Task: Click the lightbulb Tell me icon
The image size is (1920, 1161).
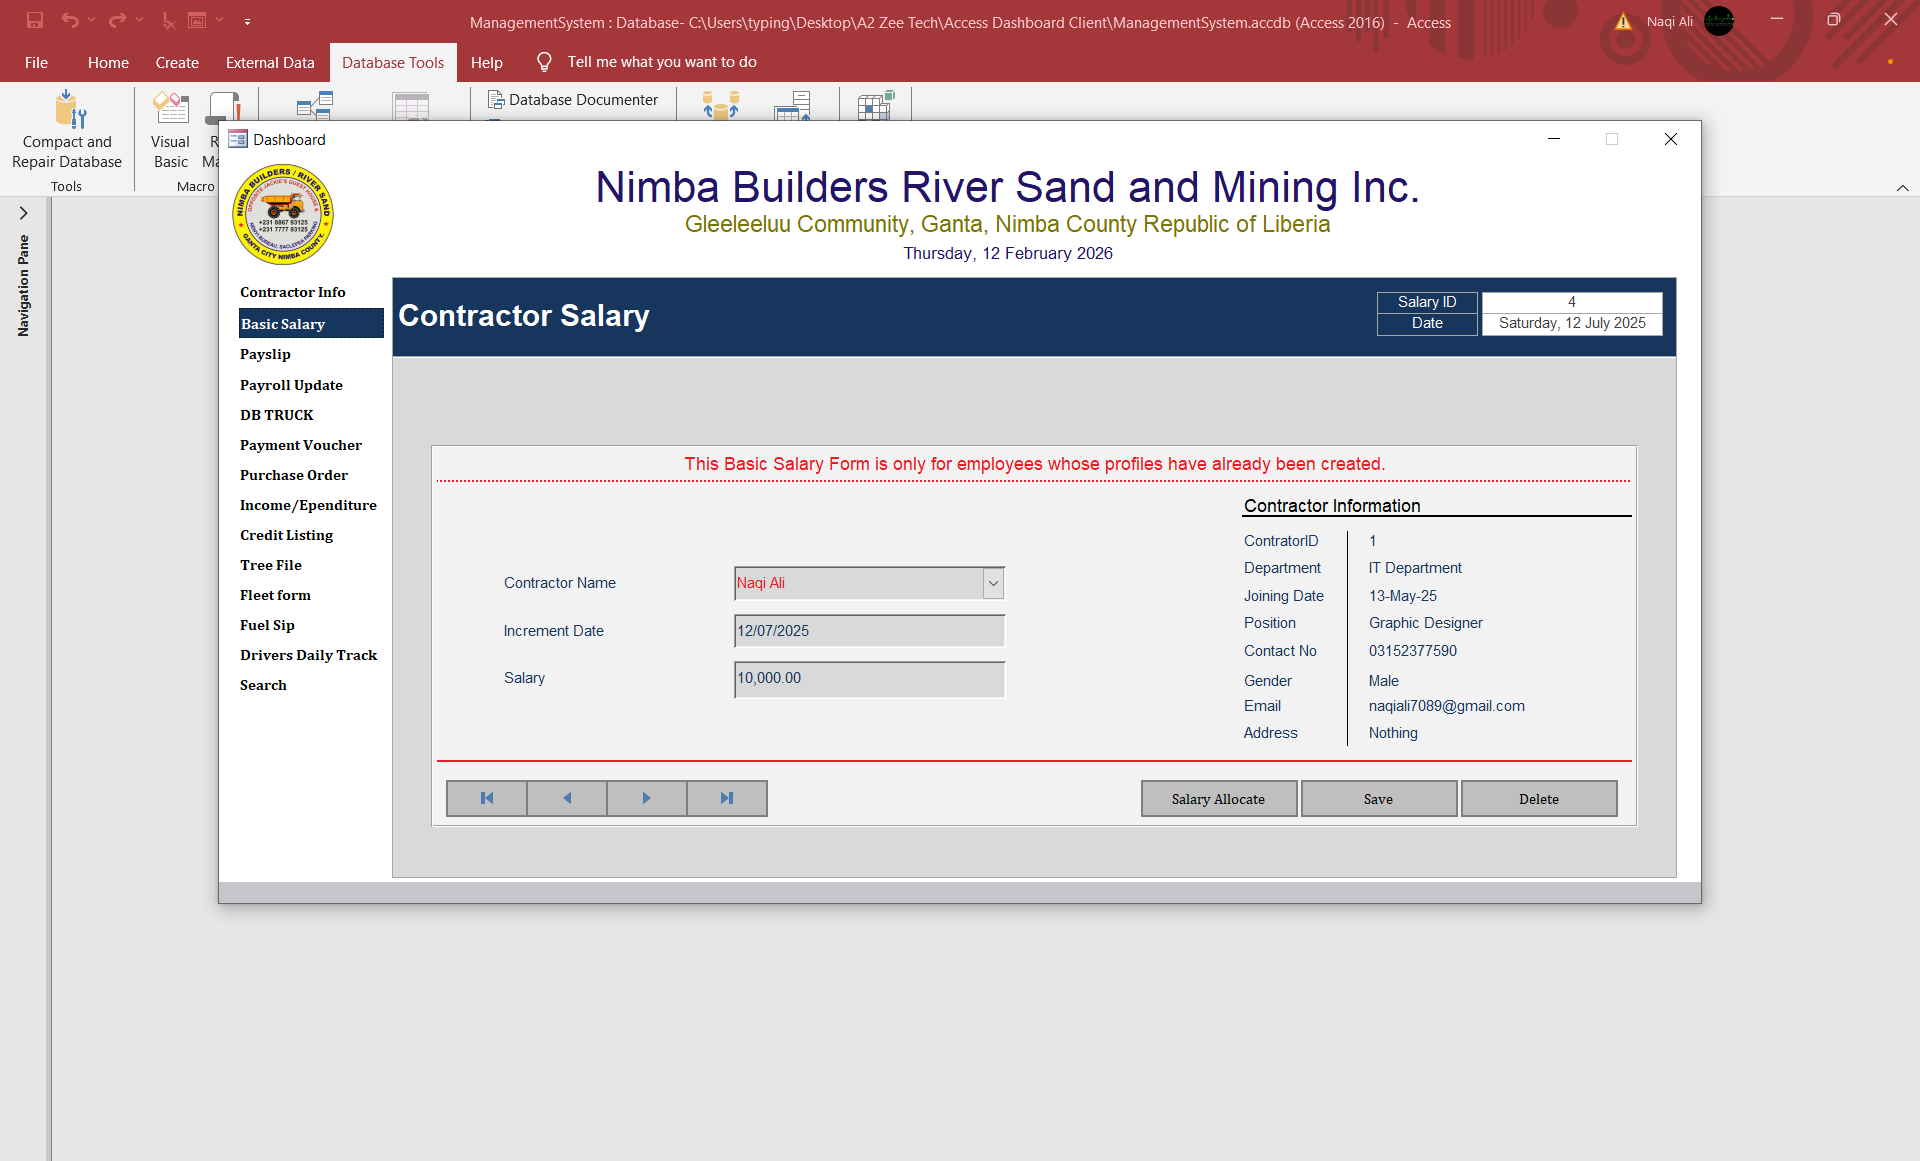Action: [544, 62]
